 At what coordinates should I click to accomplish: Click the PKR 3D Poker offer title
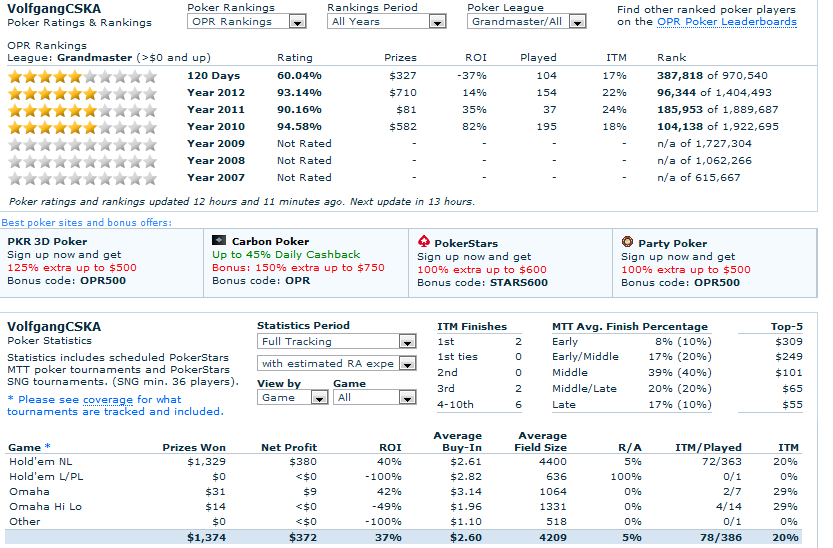47,242
